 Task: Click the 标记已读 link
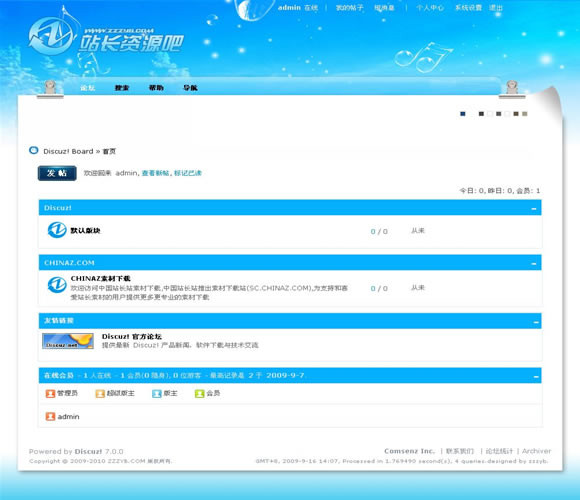[188, 173]
